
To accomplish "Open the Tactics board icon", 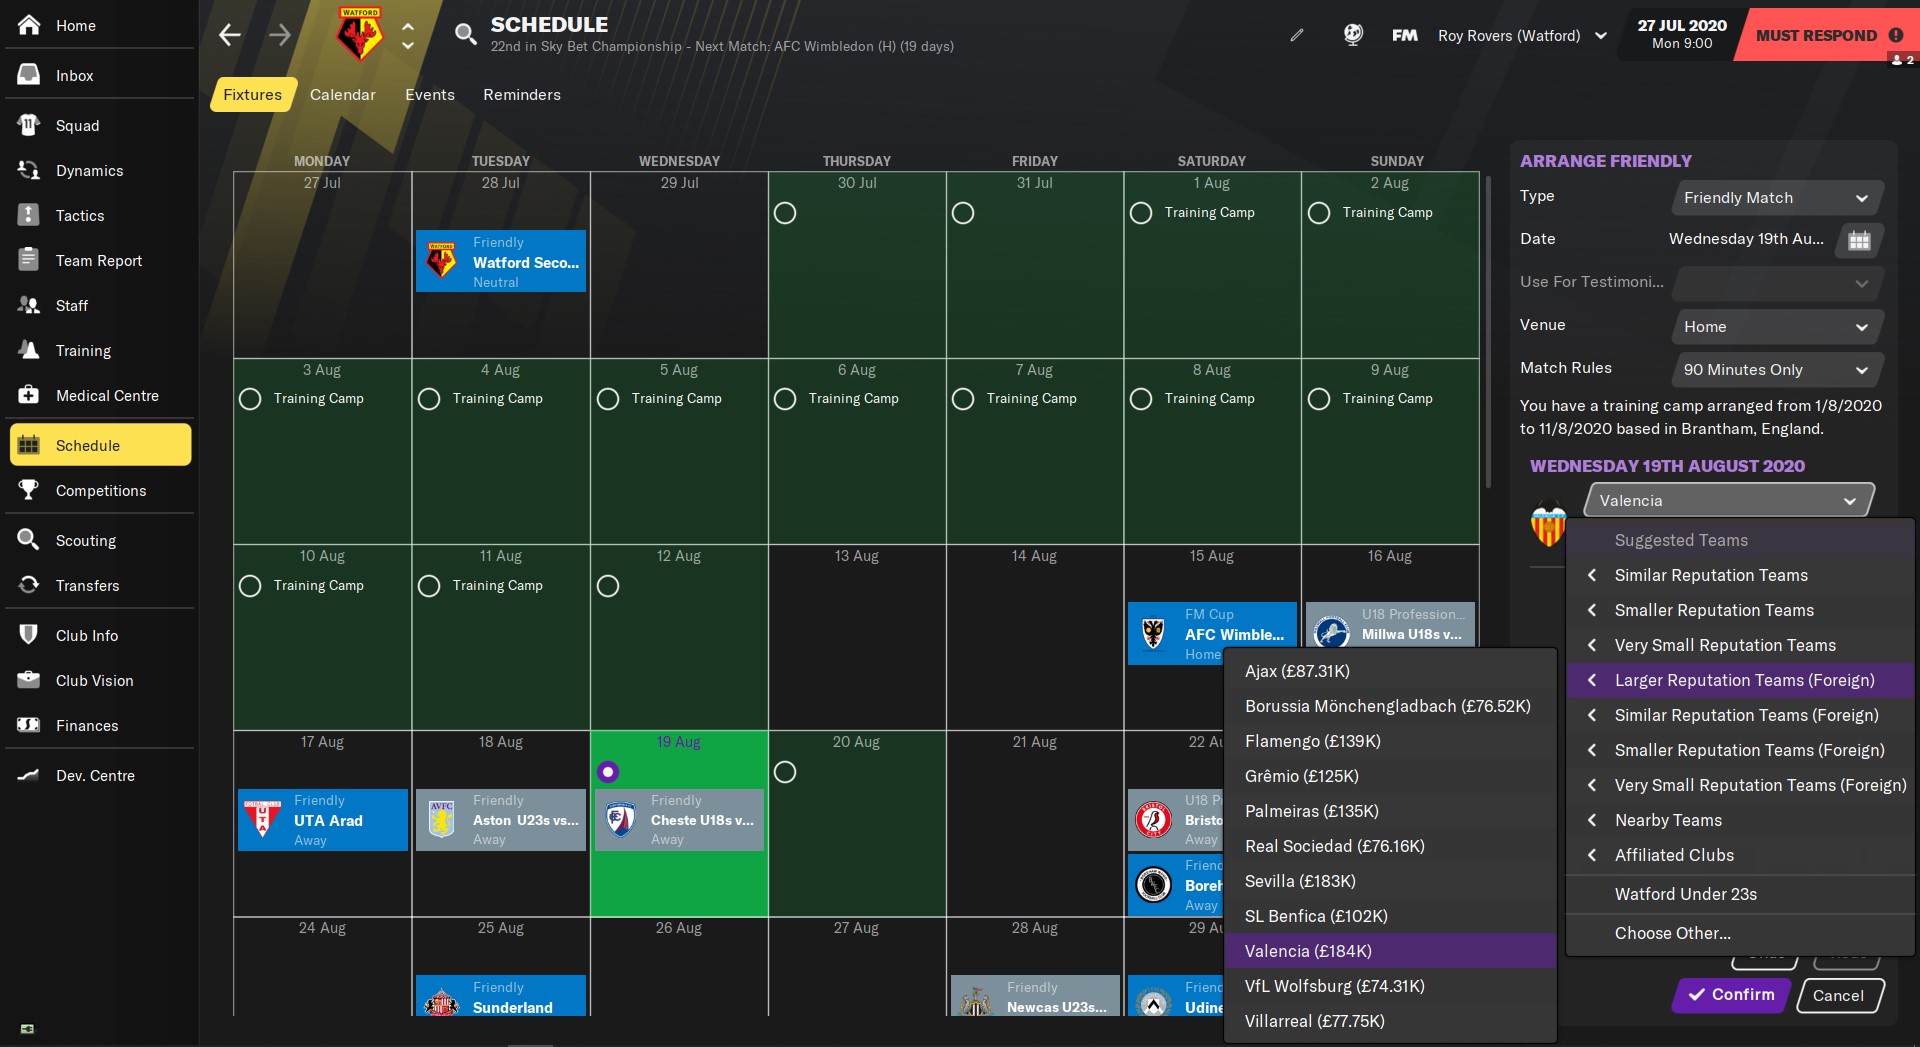I will point(29,215).
